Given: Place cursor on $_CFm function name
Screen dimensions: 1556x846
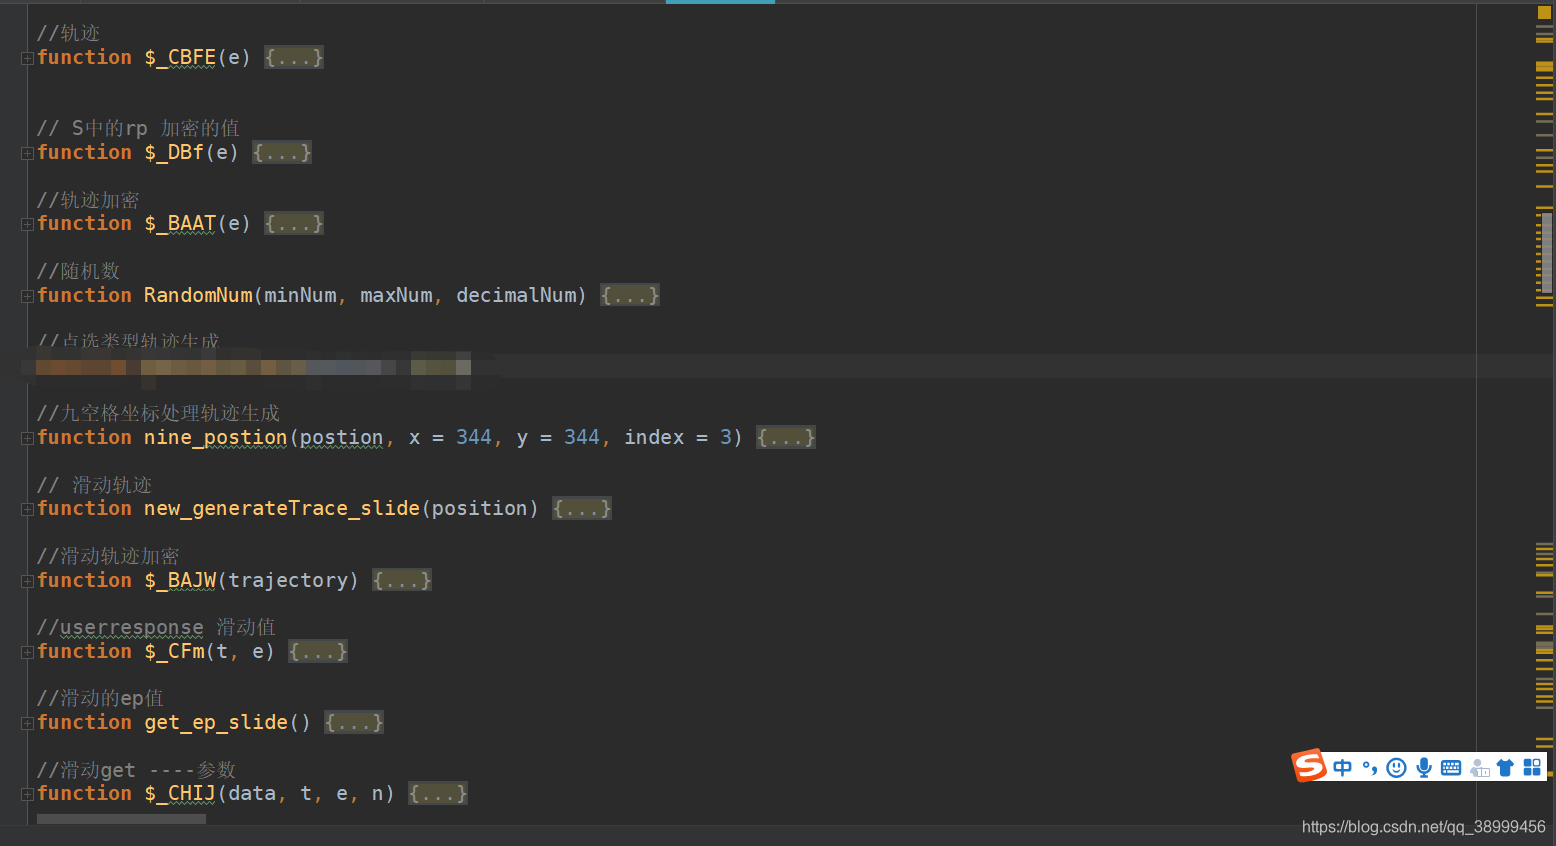Looking at the screenshot, I should (174, 651).
